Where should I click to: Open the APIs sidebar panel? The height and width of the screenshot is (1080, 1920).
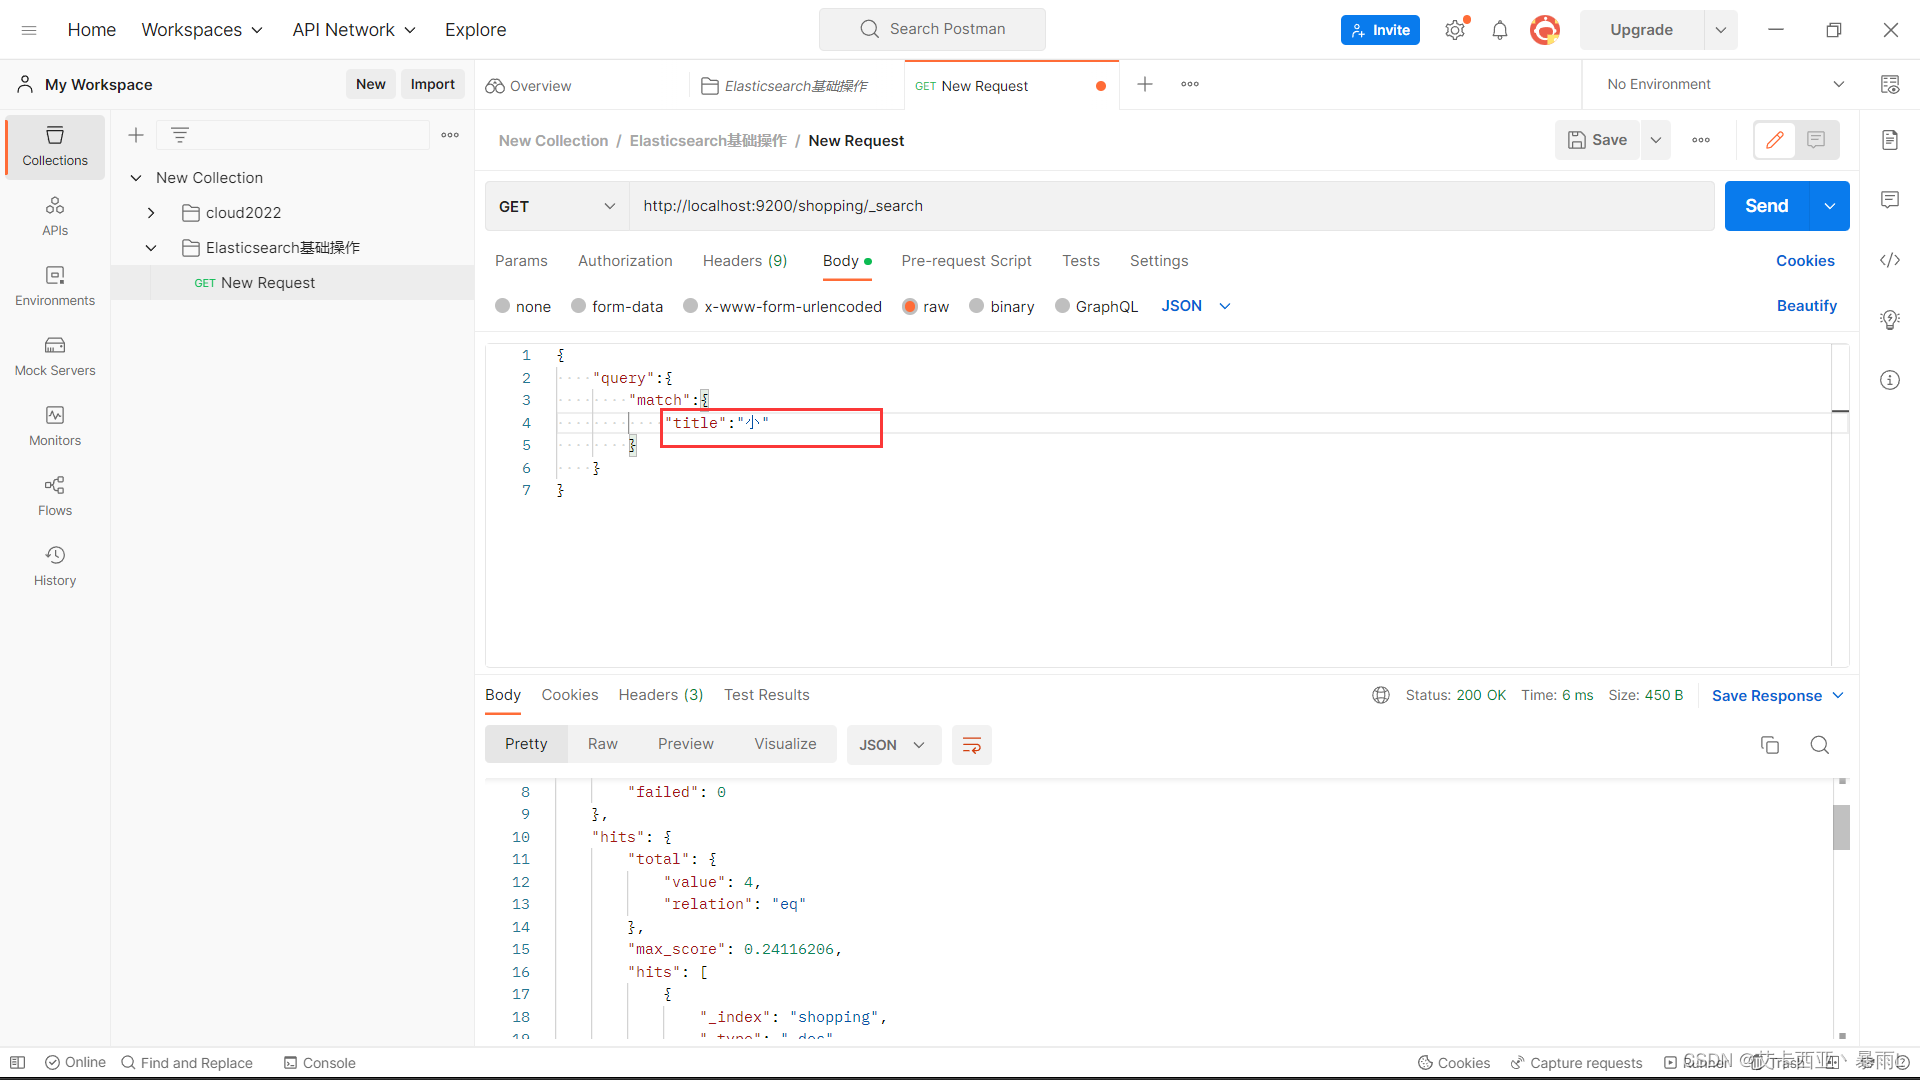(x=55, y=216)
